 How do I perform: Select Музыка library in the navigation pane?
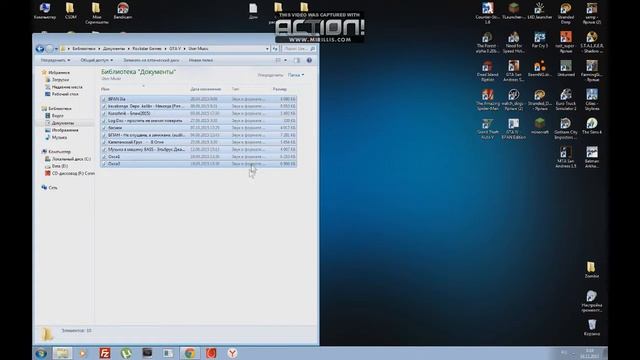[59, 138]
